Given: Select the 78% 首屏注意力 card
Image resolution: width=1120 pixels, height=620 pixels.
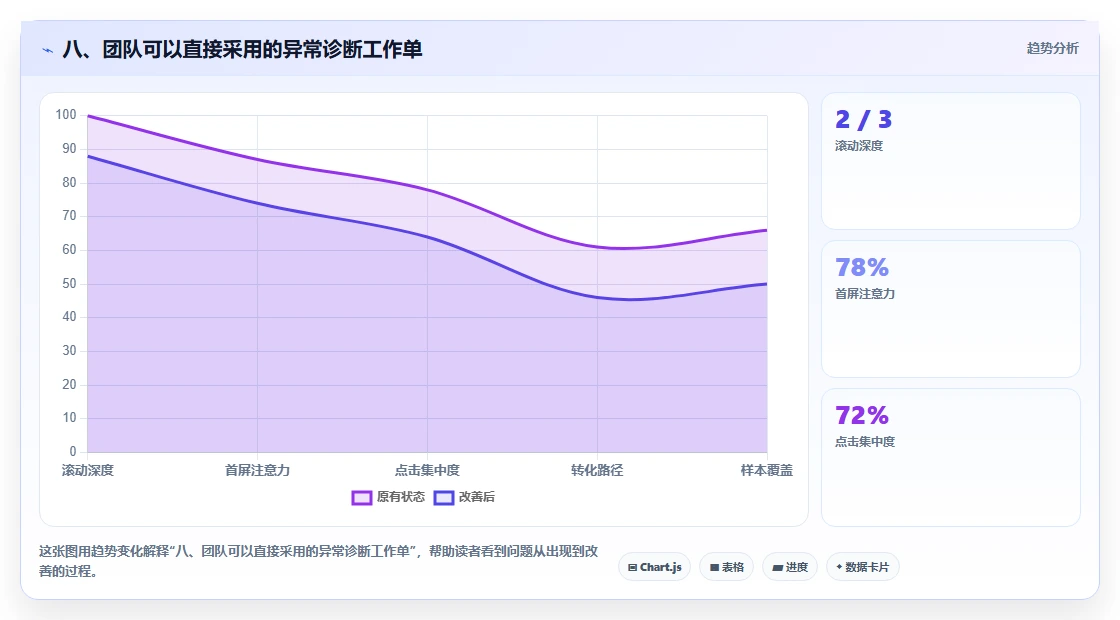Looking at the screenshot, I should click(951, 309).
